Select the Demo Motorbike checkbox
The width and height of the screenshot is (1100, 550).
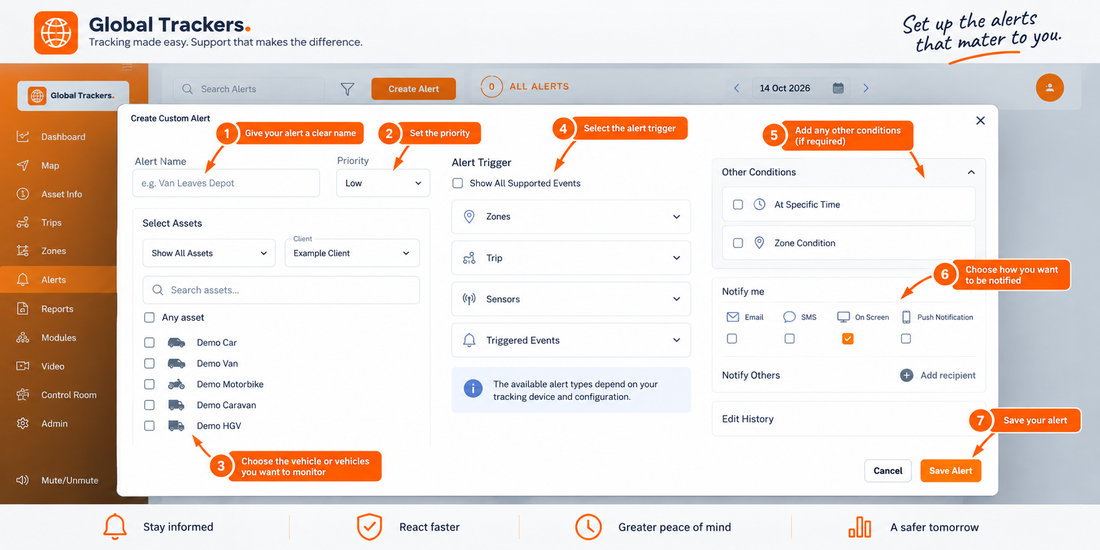149,384
